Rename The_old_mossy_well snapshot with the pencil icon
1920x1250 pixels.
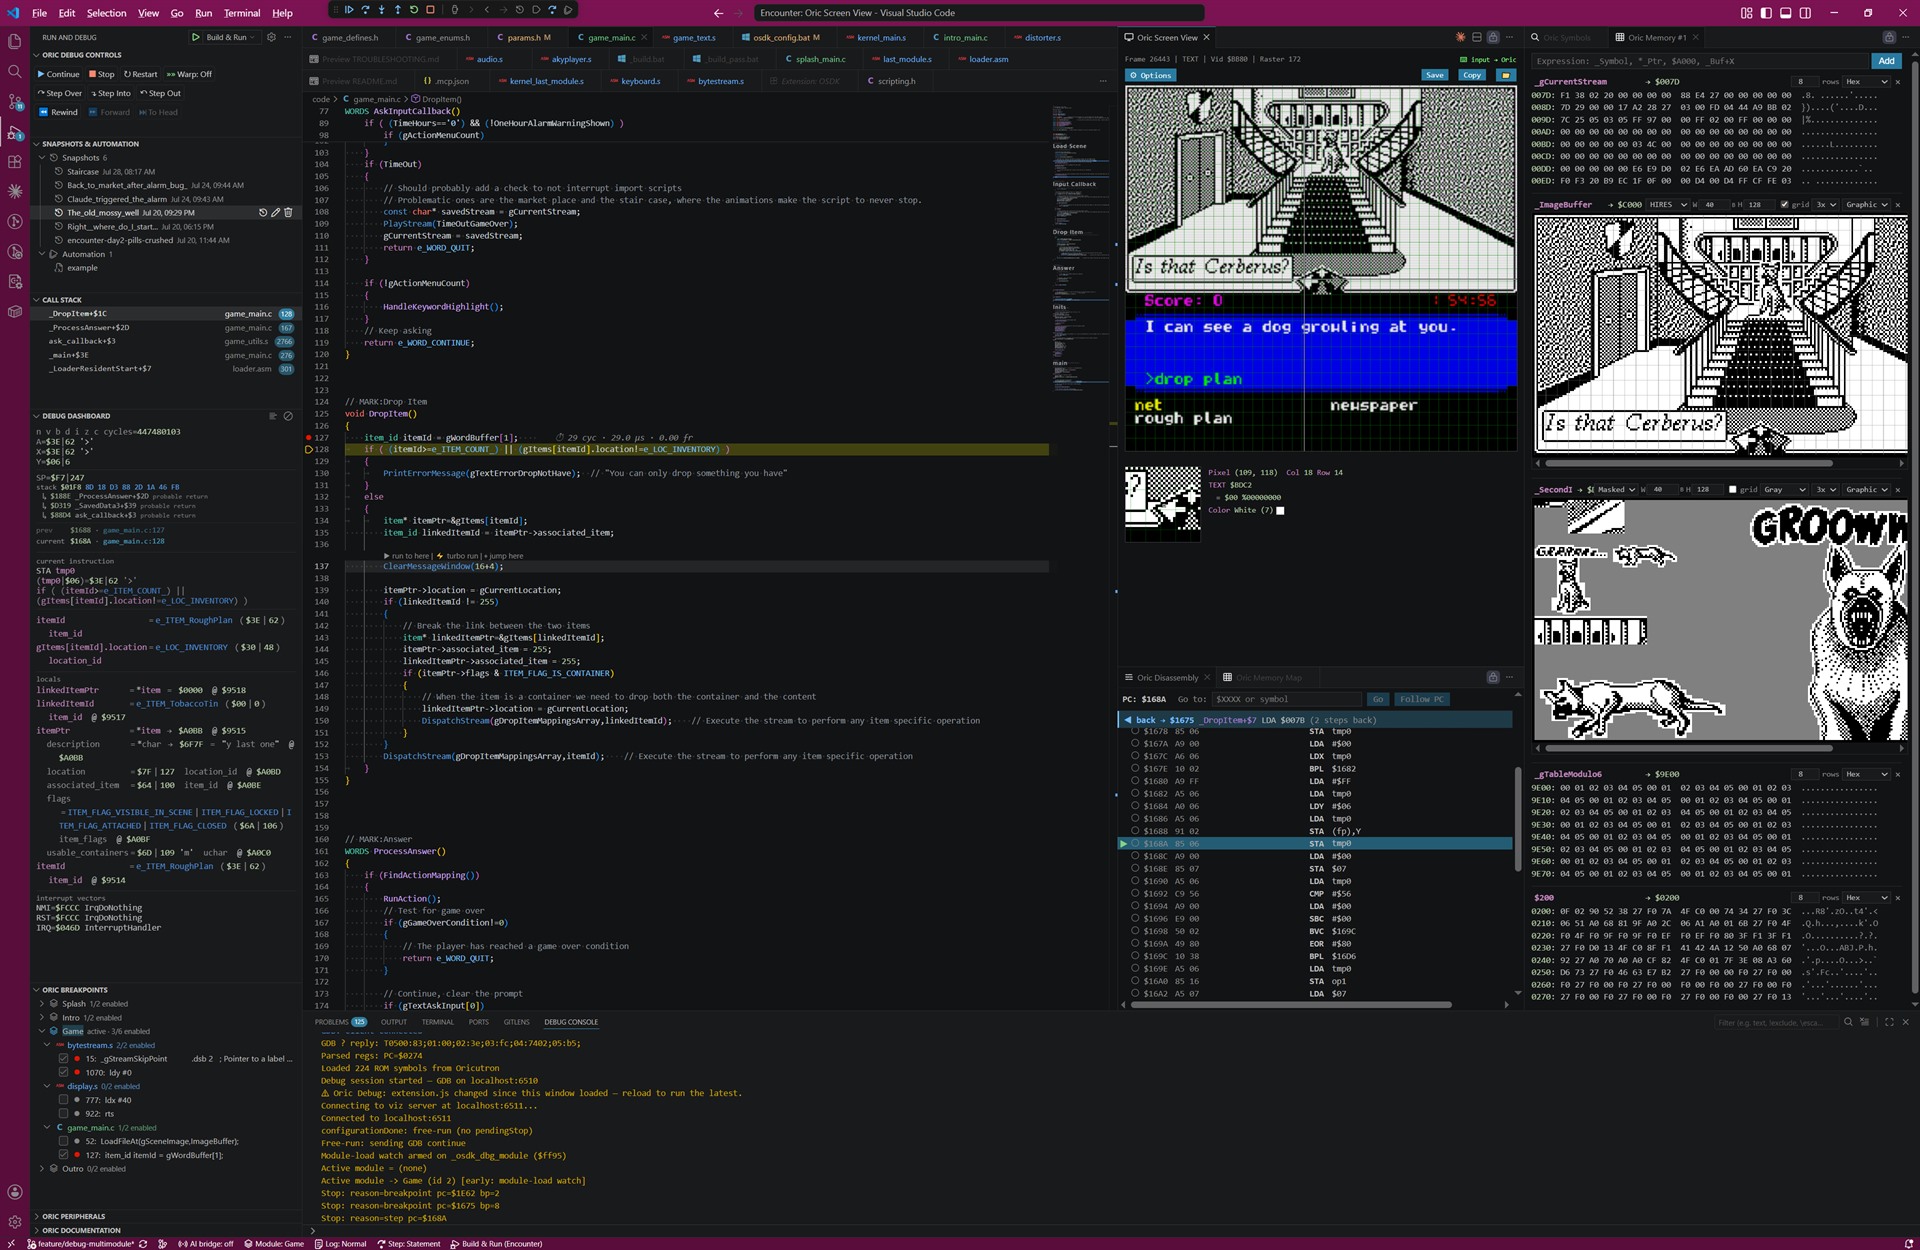coord(276,213)
